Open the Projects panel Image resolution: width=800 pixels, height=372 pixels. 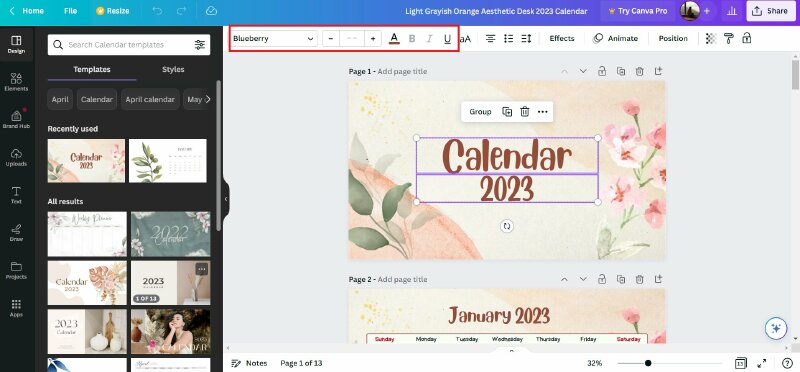16,270
